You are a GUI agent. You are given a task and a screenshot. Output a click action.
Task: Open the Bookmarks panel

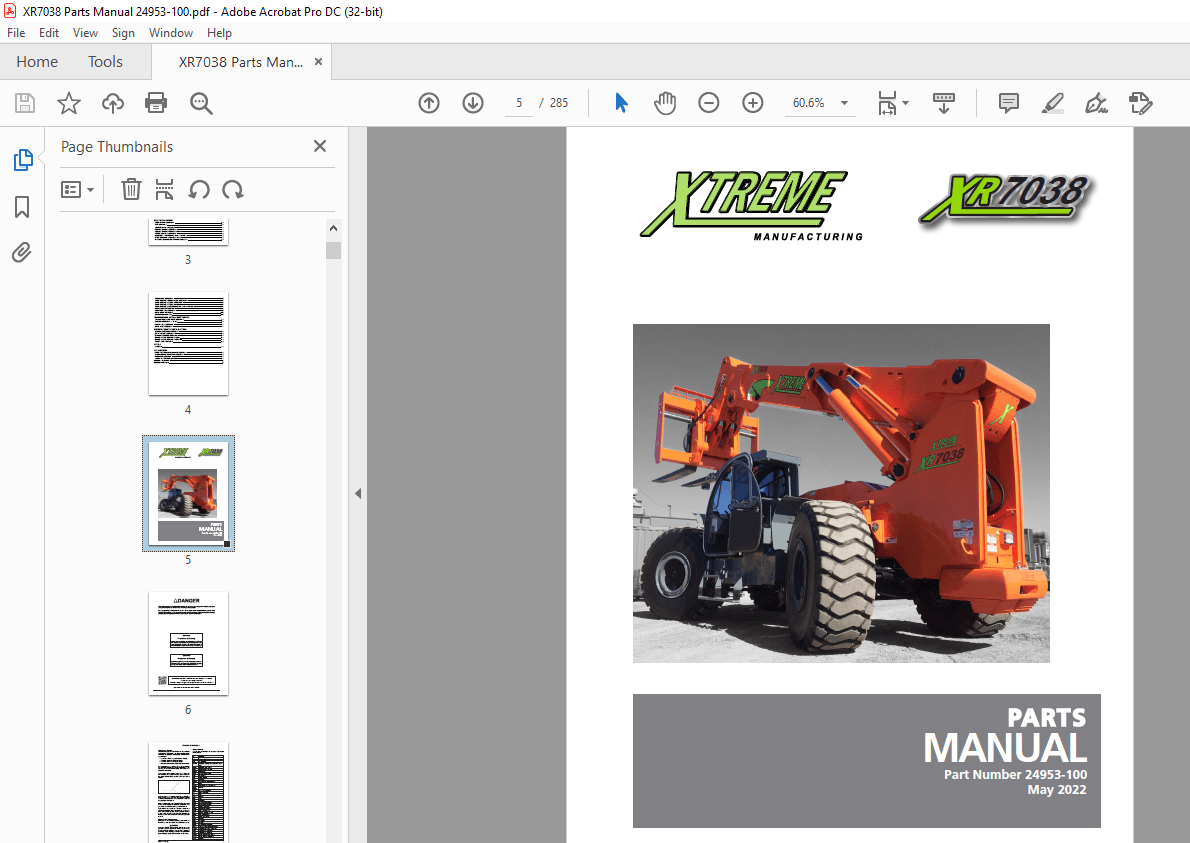[22, 207]
